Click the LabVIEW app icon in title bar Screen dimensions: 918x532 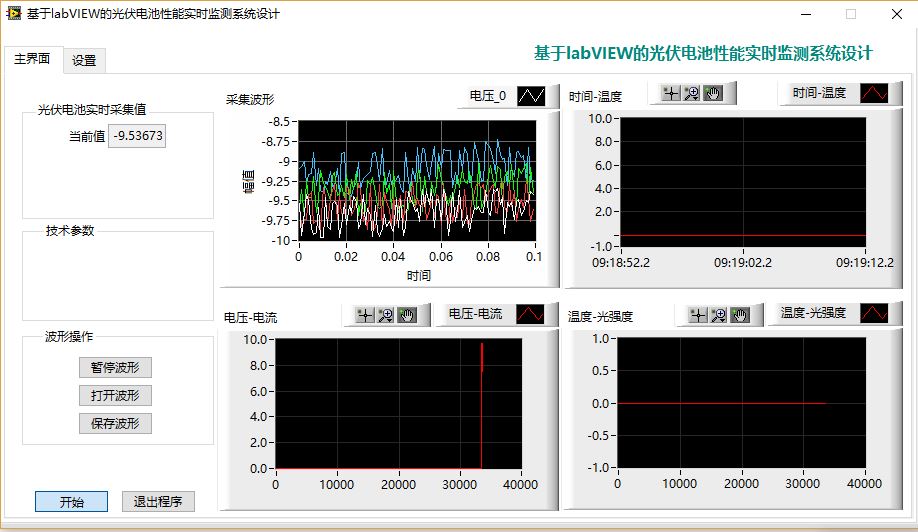(x=13, y=13)
